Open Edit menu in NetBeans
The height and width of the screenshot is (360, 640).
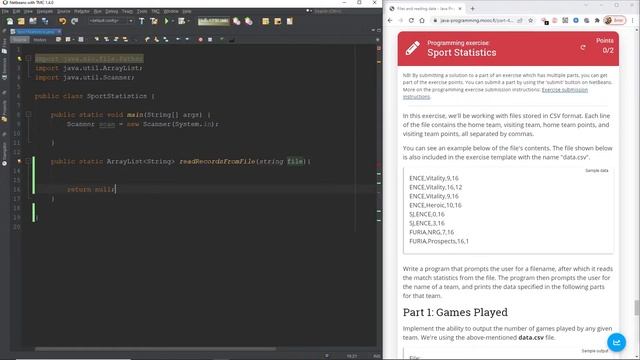pyautogui.click(x=16, y=11)
